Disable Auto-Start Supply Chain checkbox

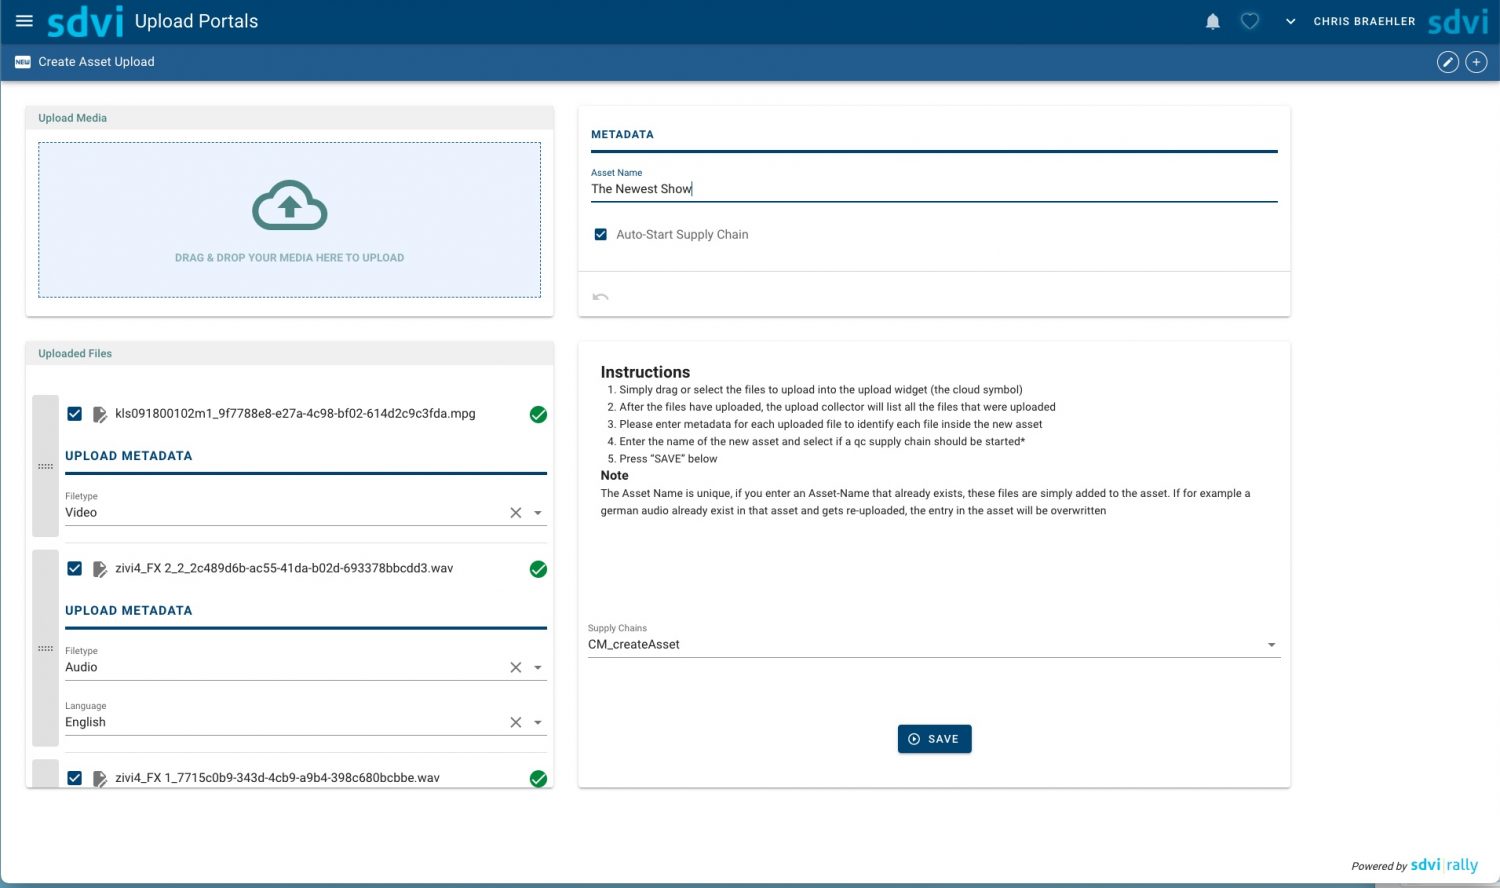coord(601,235)
